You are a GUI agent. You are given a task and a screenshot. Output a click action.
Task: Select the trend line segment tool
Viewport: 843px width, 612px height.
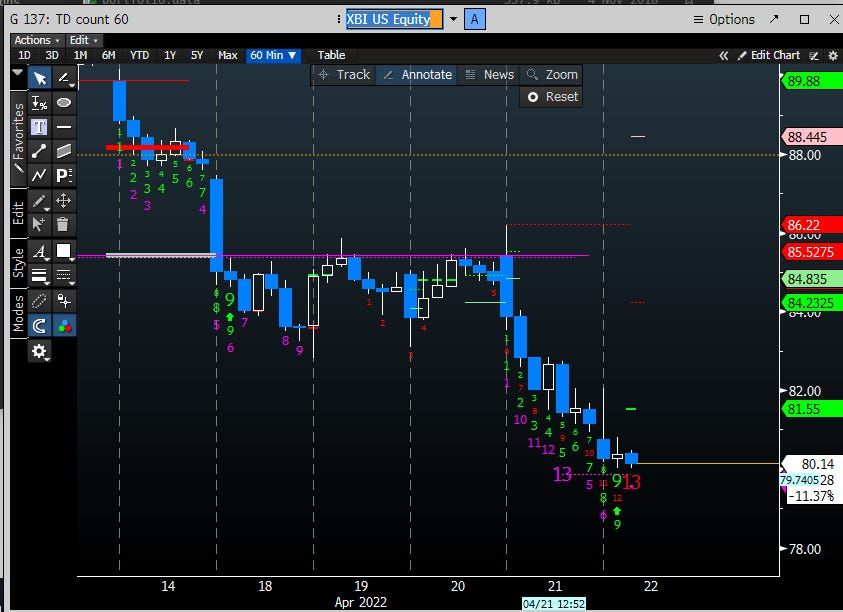coord(39,151)
